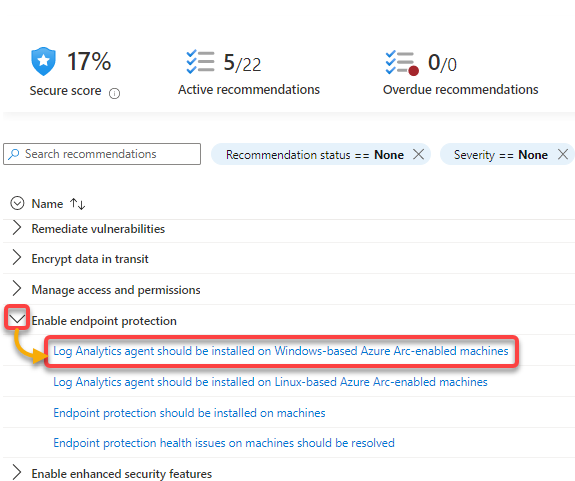Open the Recommendation status filter pill

[315, 155]
